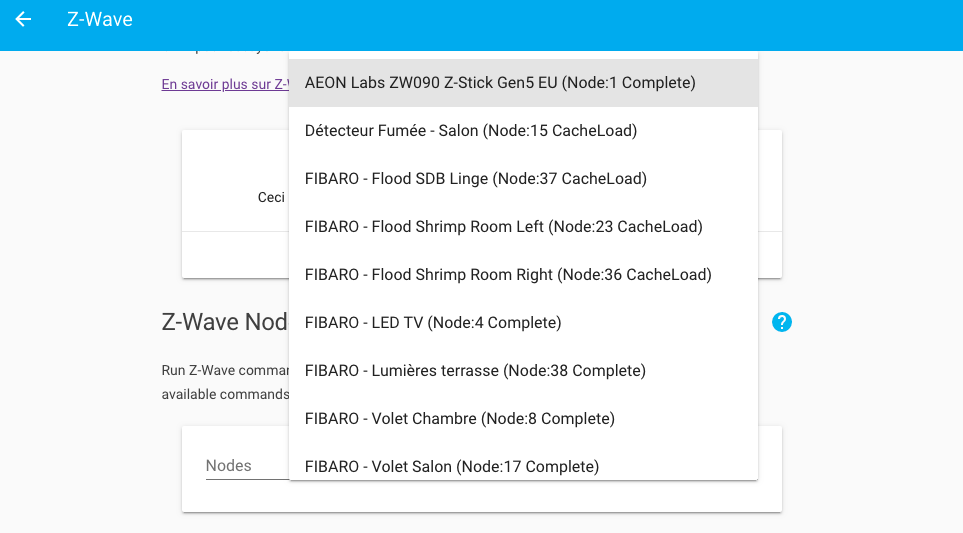Choose Détecteur Fumée - Salon node
The height and width of the screenshot is (533, 963).
(471, 131)
